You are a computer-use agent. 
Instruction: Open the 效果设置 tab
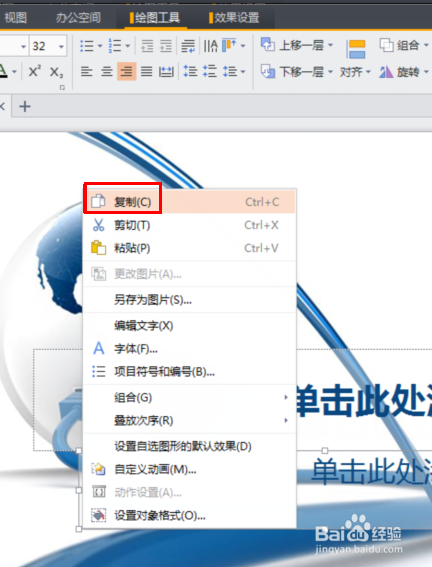234,17
